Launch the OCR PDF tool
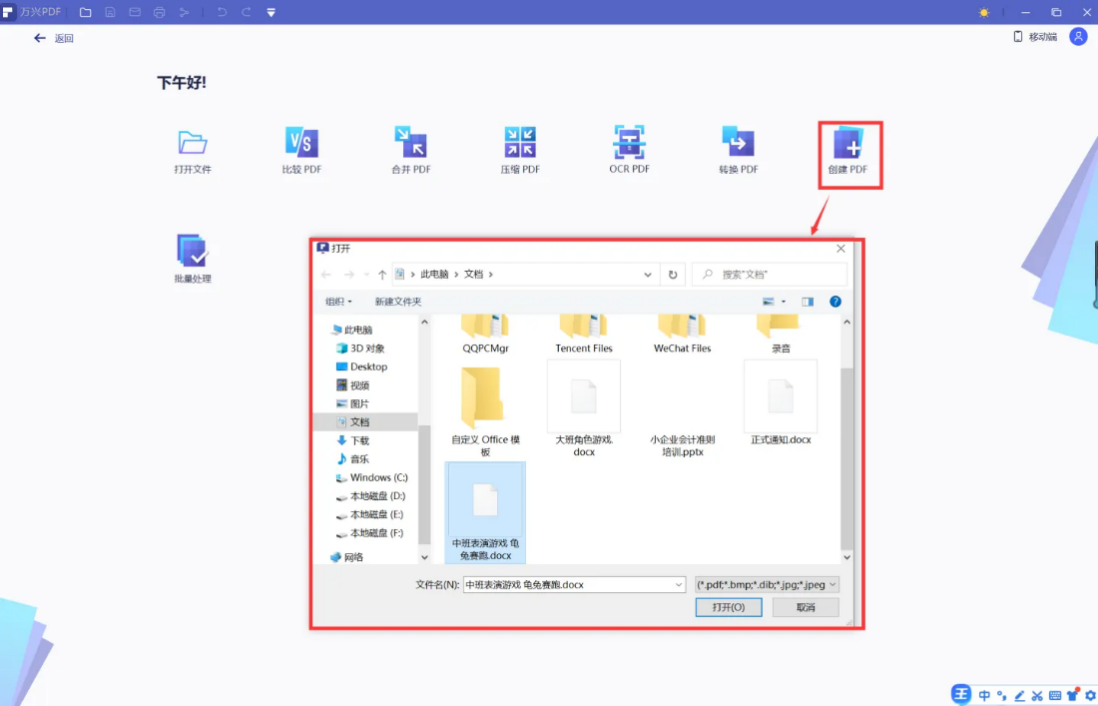 pos(629,144)
